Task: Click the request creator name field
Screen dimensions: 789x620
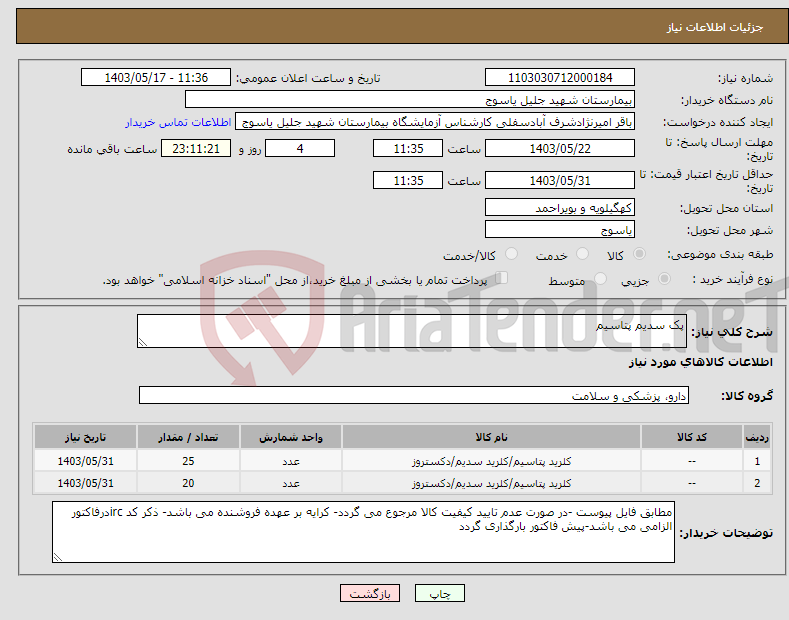Action: pyautogui.click(x=435, y=121)
